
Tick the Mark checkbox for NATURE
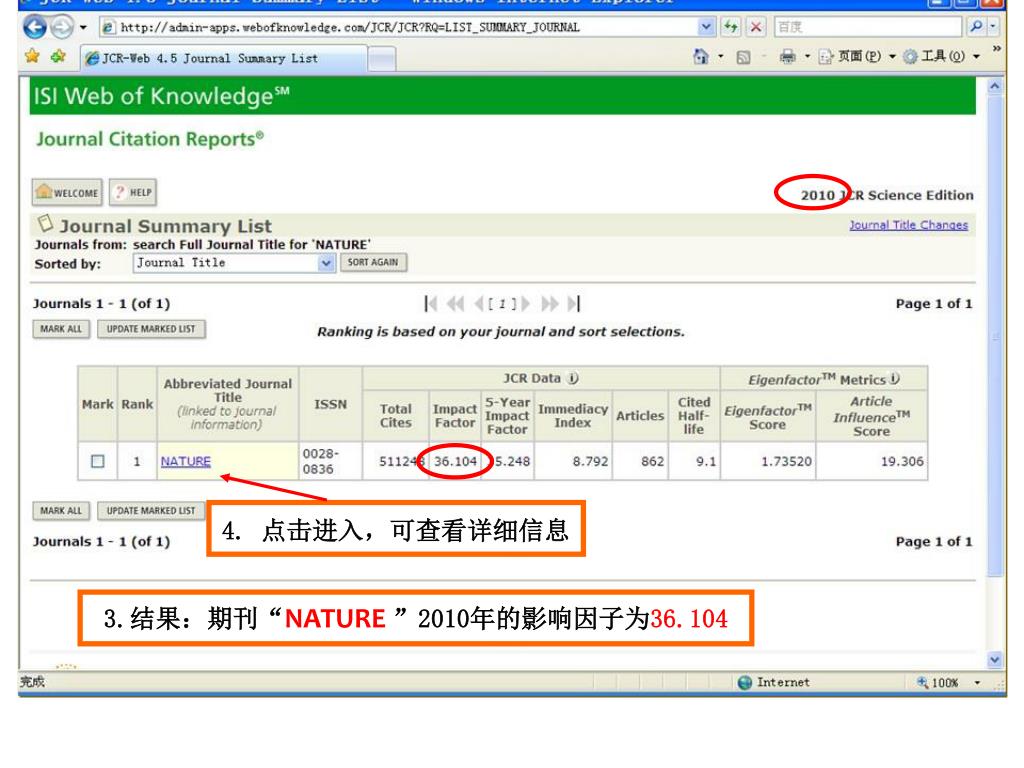(97, 461)
